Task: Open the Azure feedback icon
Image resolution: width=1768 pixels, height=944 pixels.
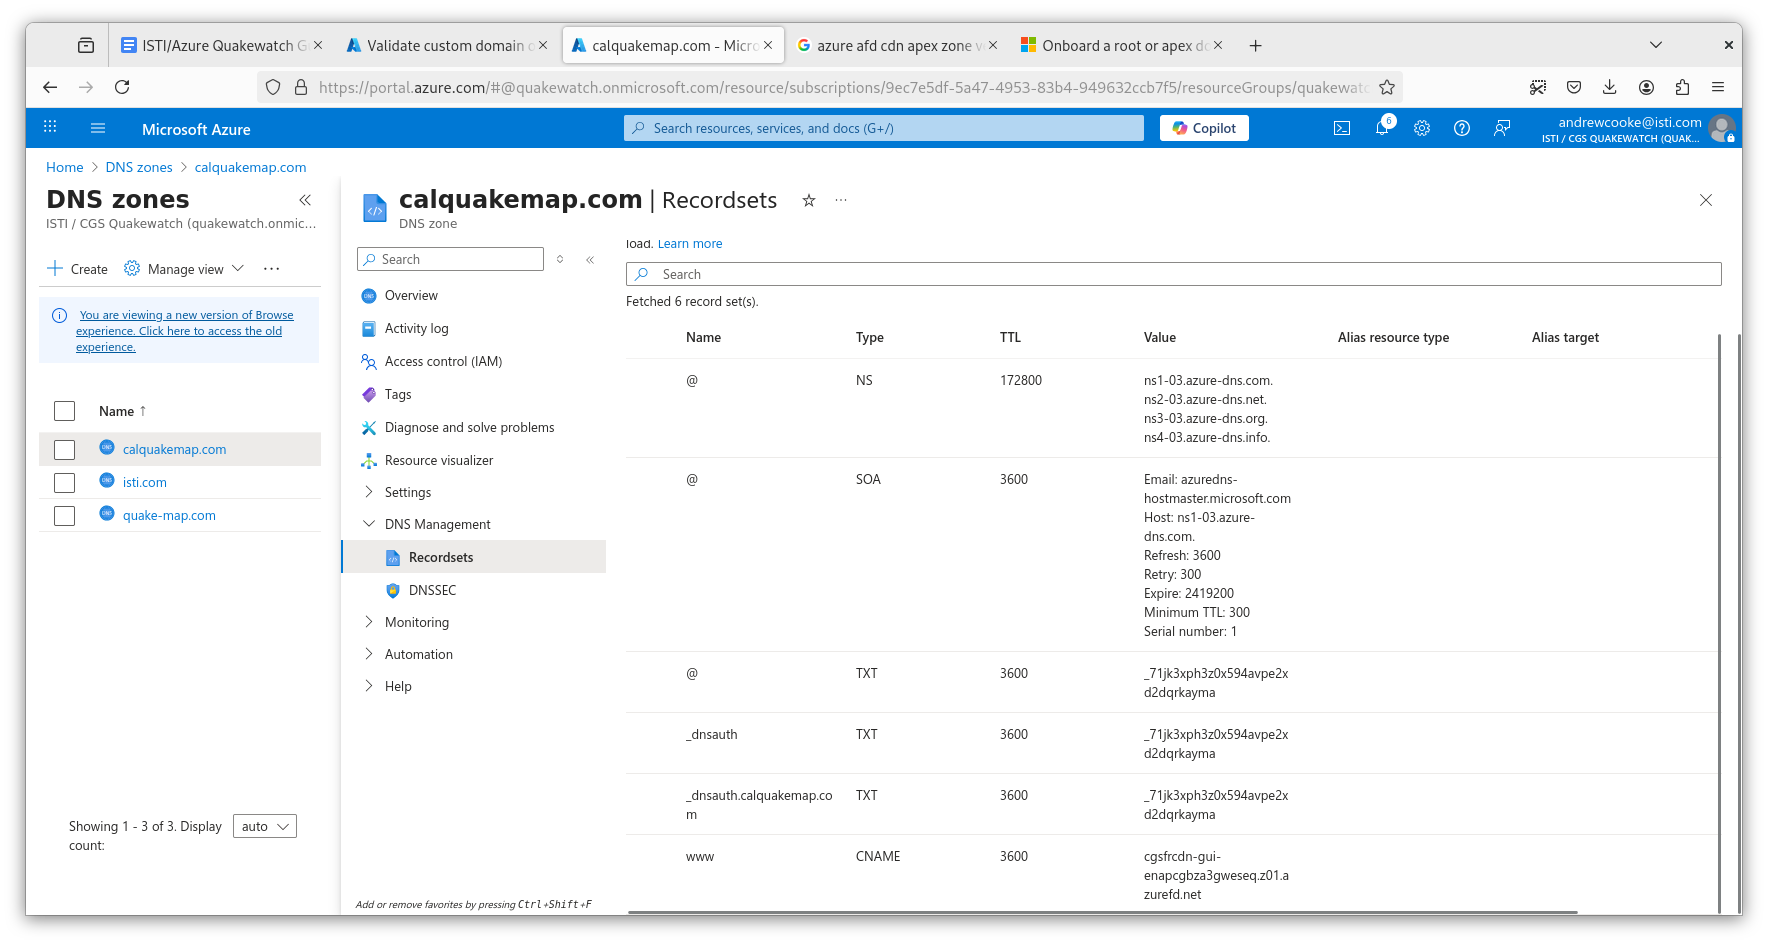Action: point(1502,128)
